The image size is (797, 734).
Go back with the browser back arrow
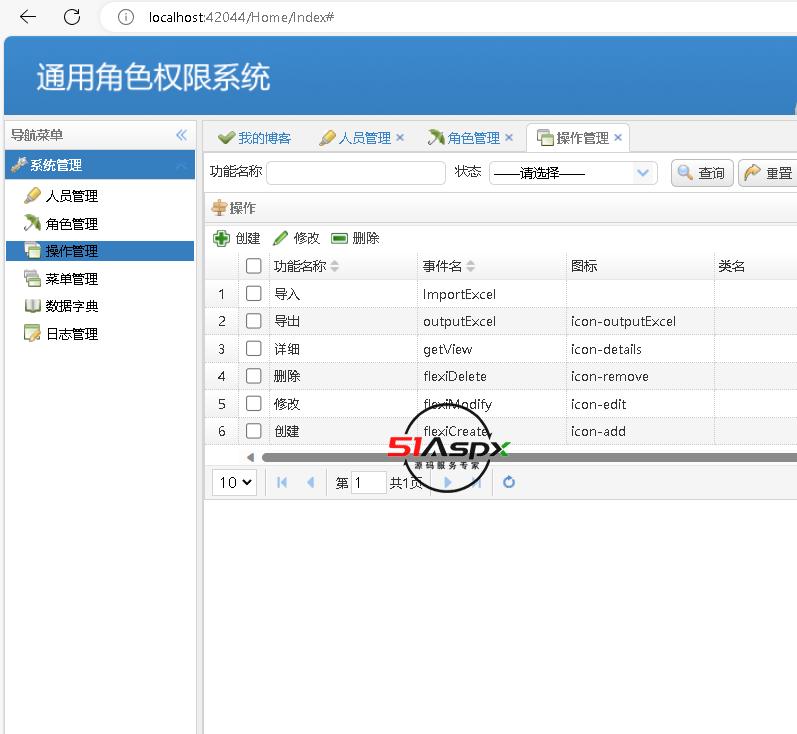pos(28,17)
